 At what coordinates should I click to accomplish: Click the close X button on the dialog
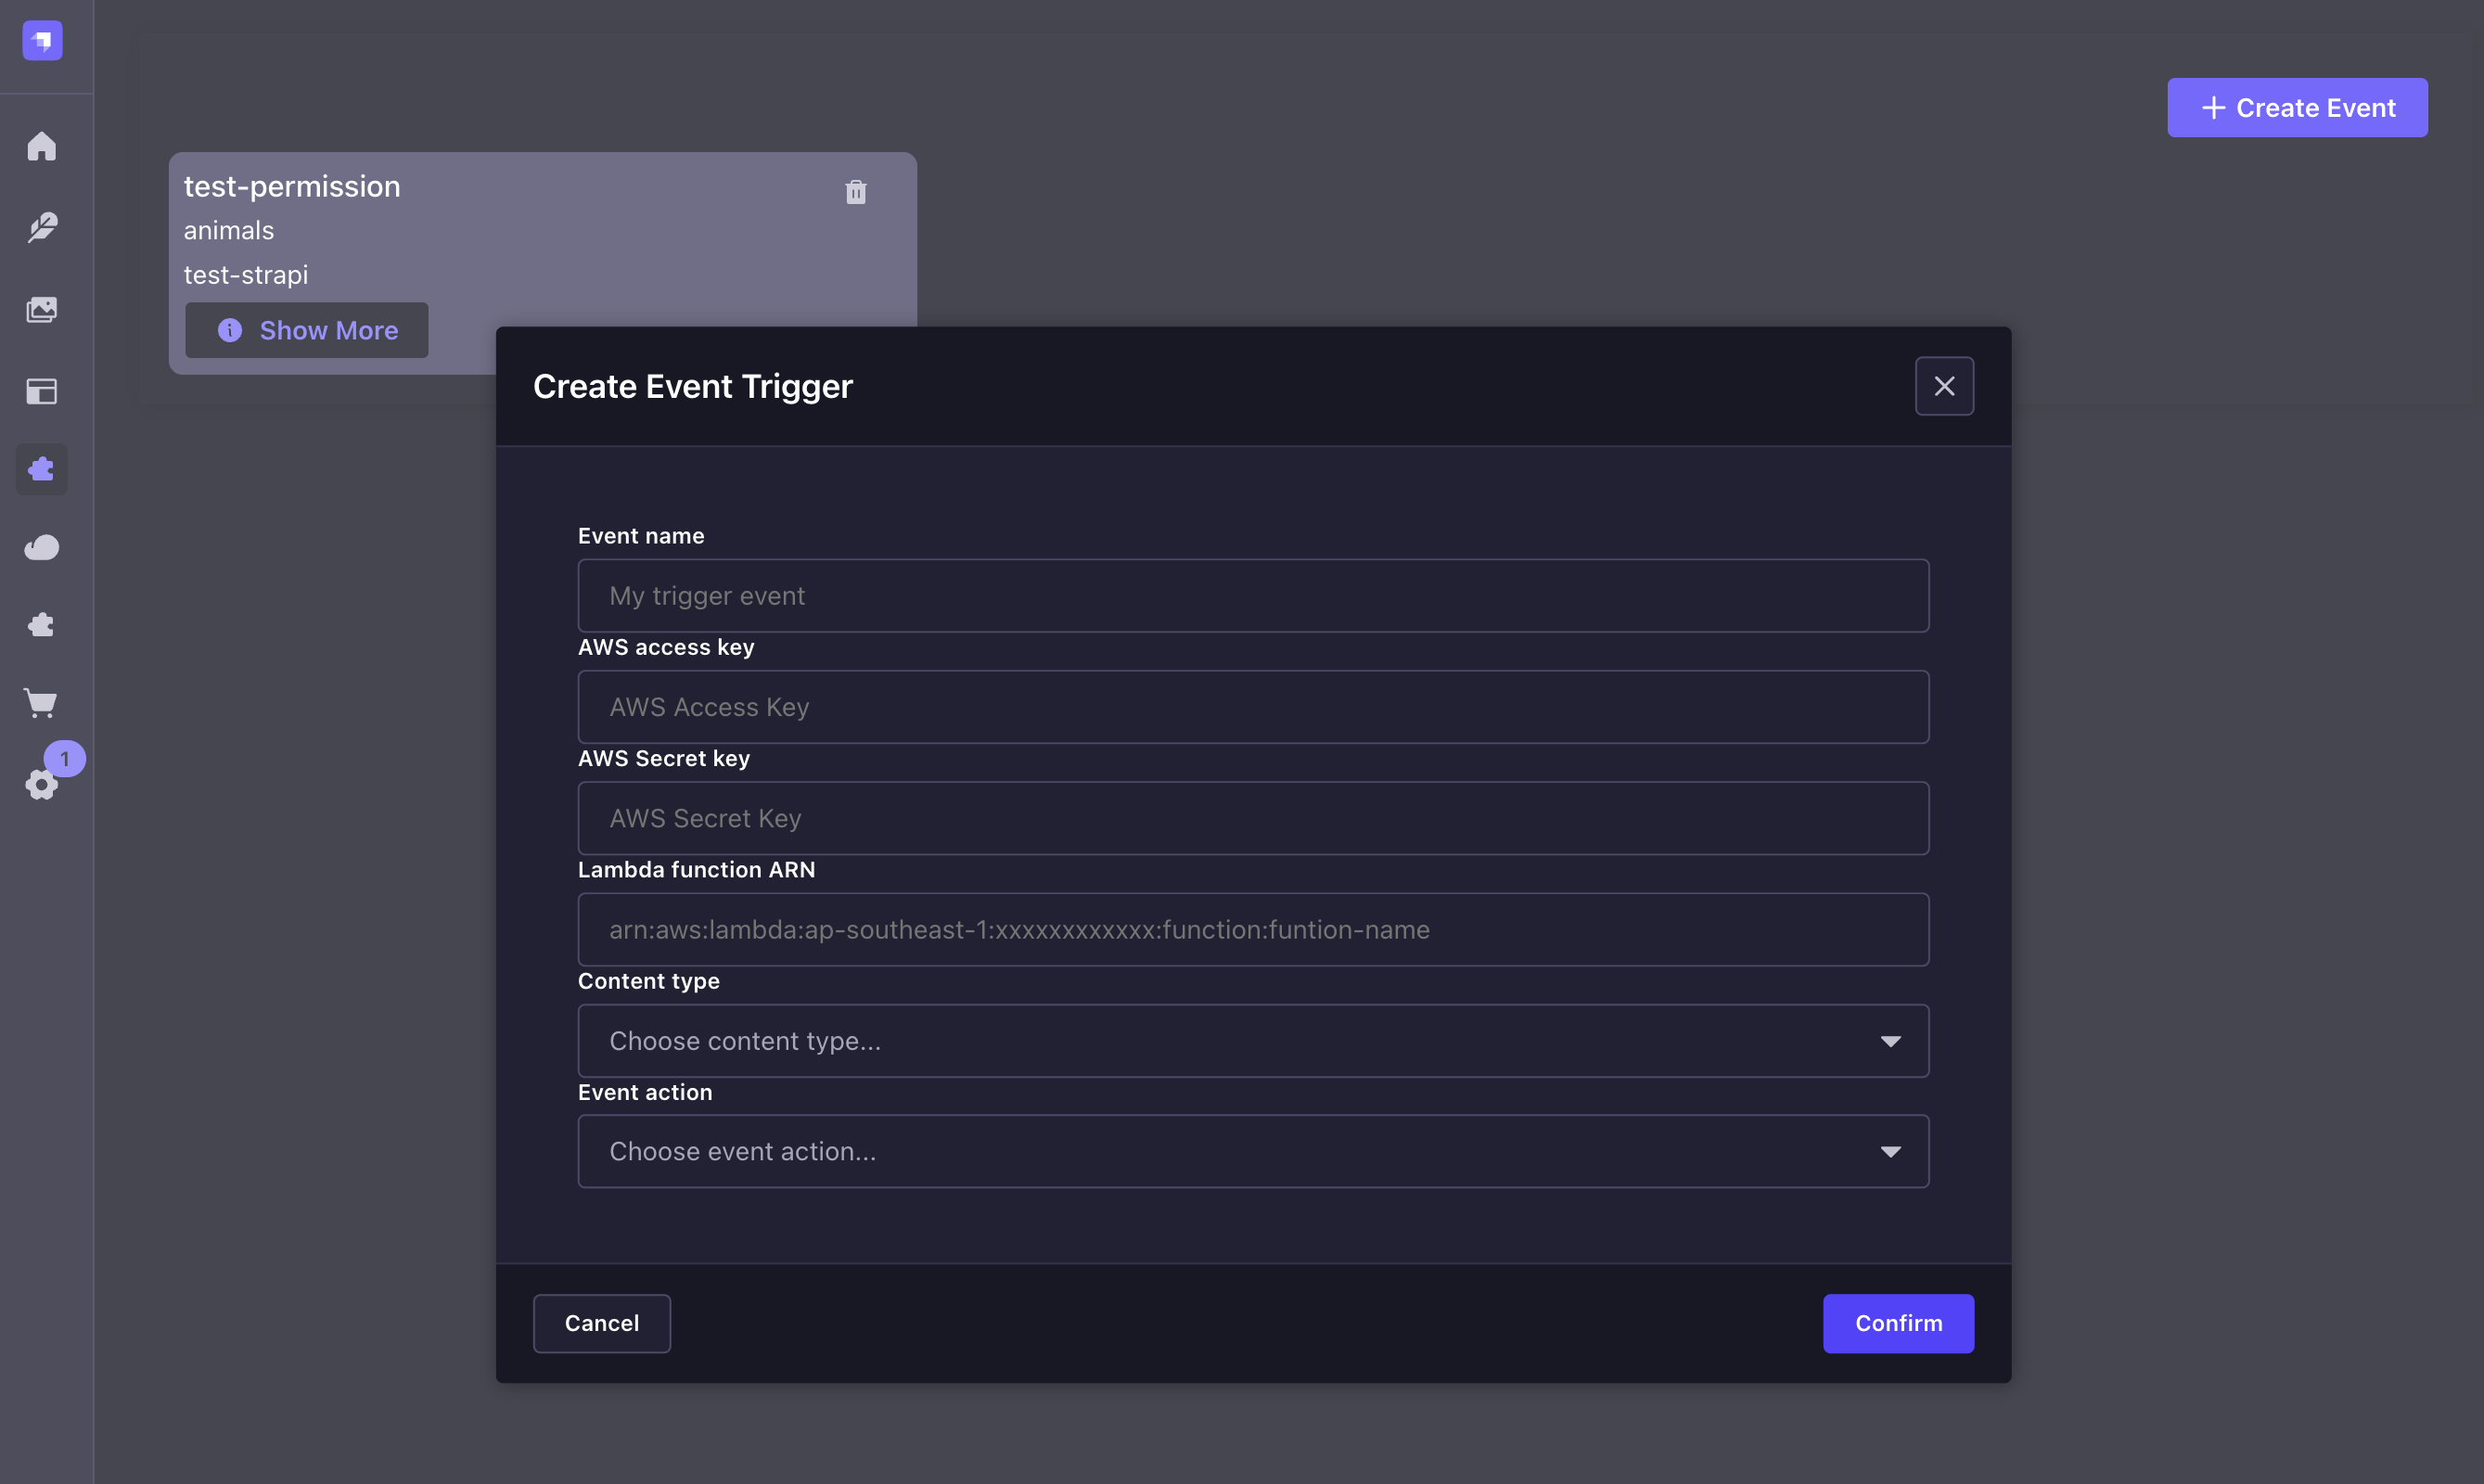pos(1943,385)
